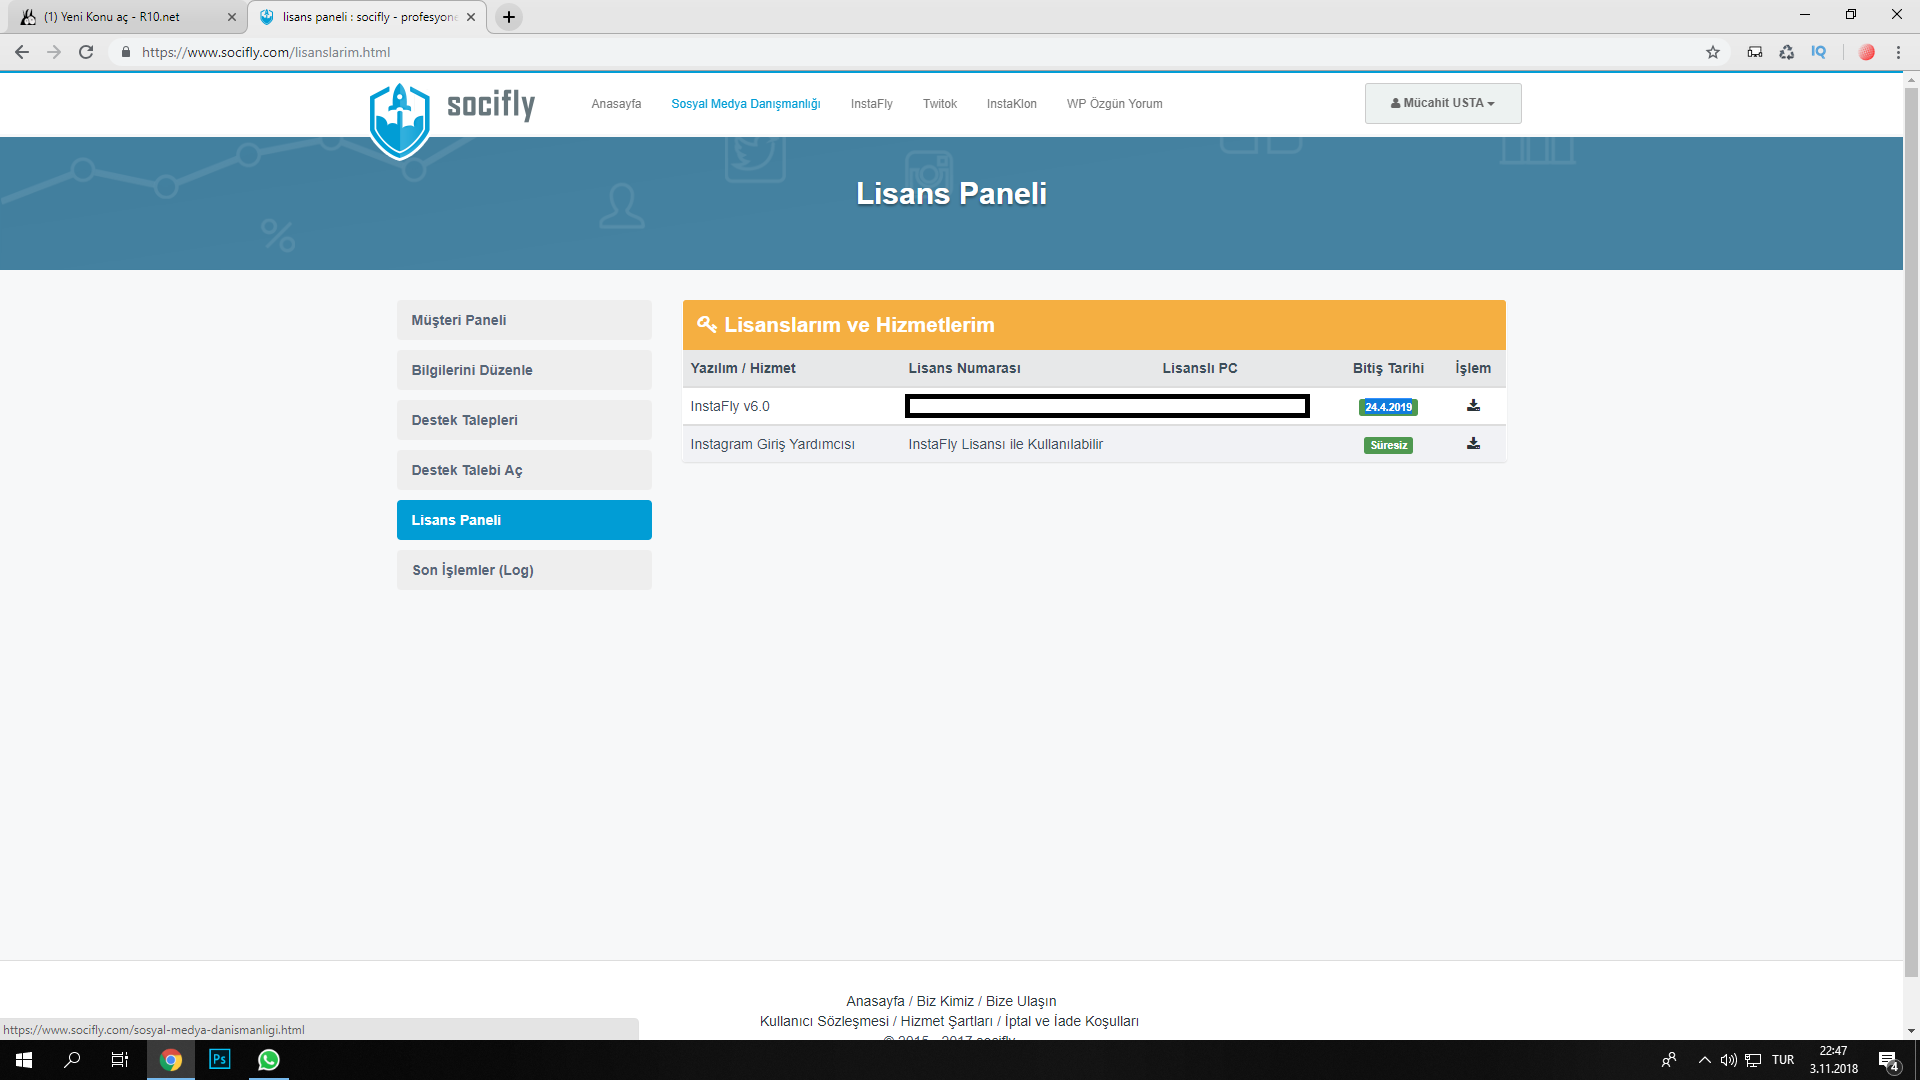Image resolution: width=1920 pixels, height=1080 pixels.
Task: Click the InstaFly v6.0 row name
Action: pos(730,406)
